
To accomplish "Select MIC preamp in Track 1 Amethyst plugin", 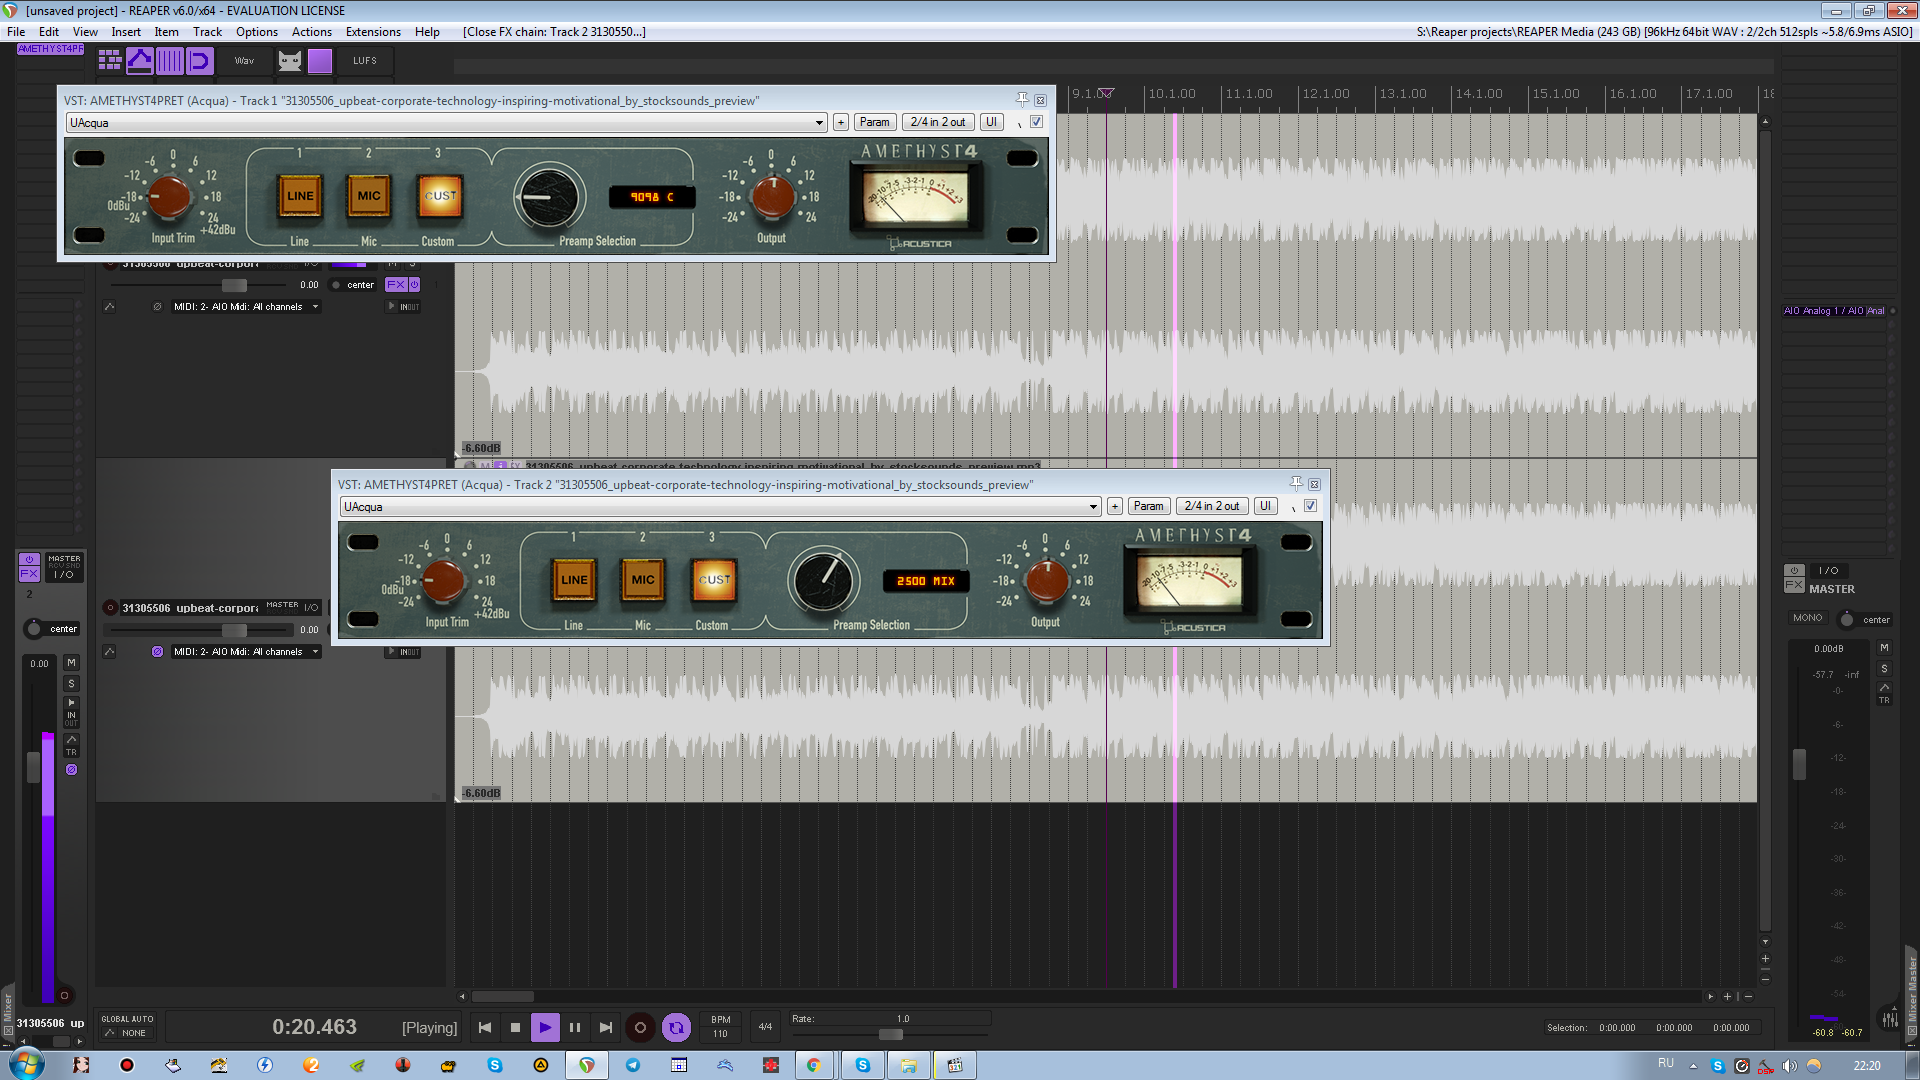I will [369, 196].
